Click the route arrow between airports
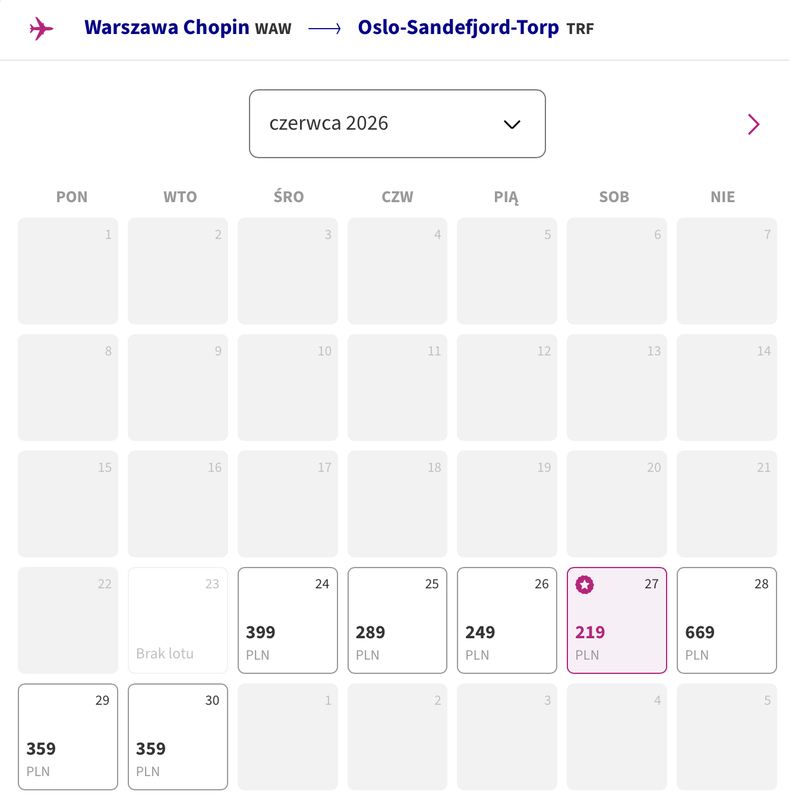This screenshot has width=789, height=800. coord(325,29)
